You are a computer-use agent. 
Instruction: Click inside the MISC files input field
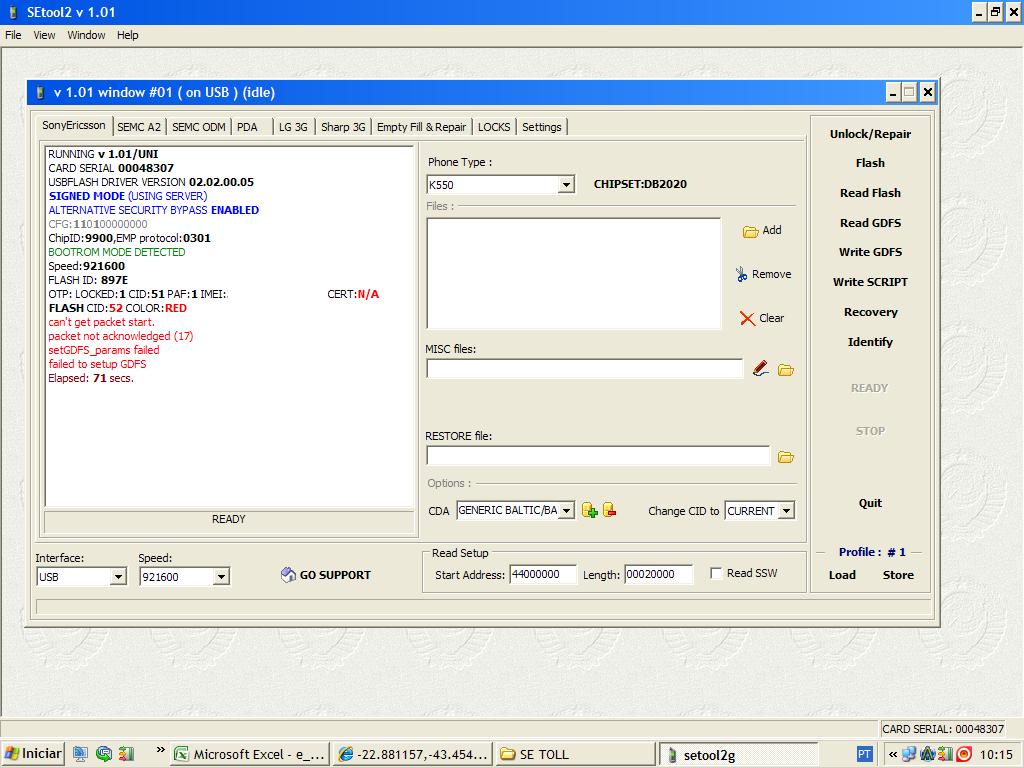click(x=584, y=369)
